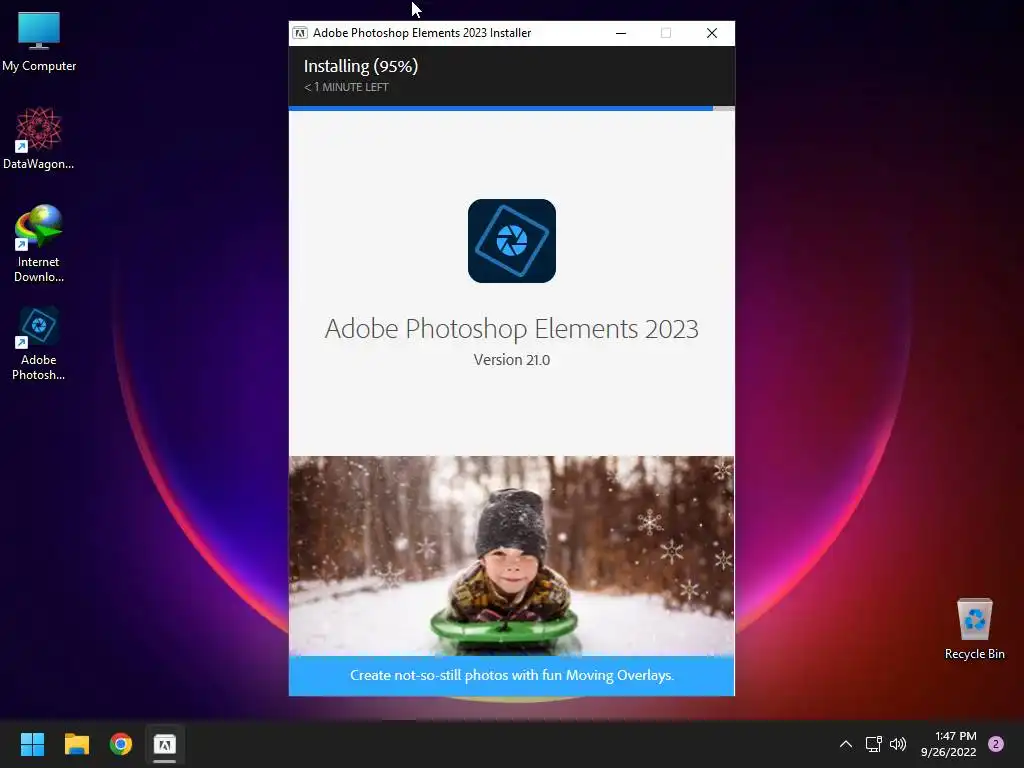Click the child on sled promotional image

coord(512,556)
